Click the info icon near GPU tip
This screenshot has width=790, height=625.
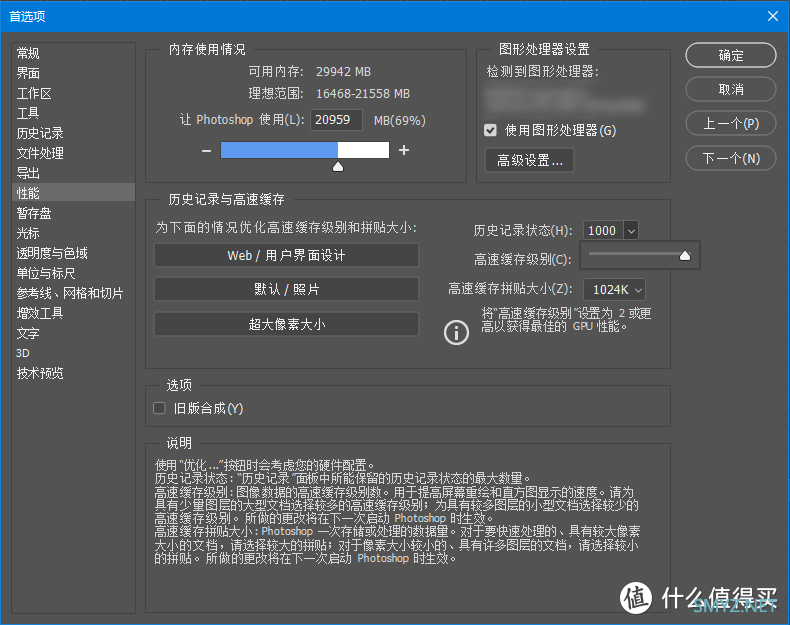[x=456, y=333]
